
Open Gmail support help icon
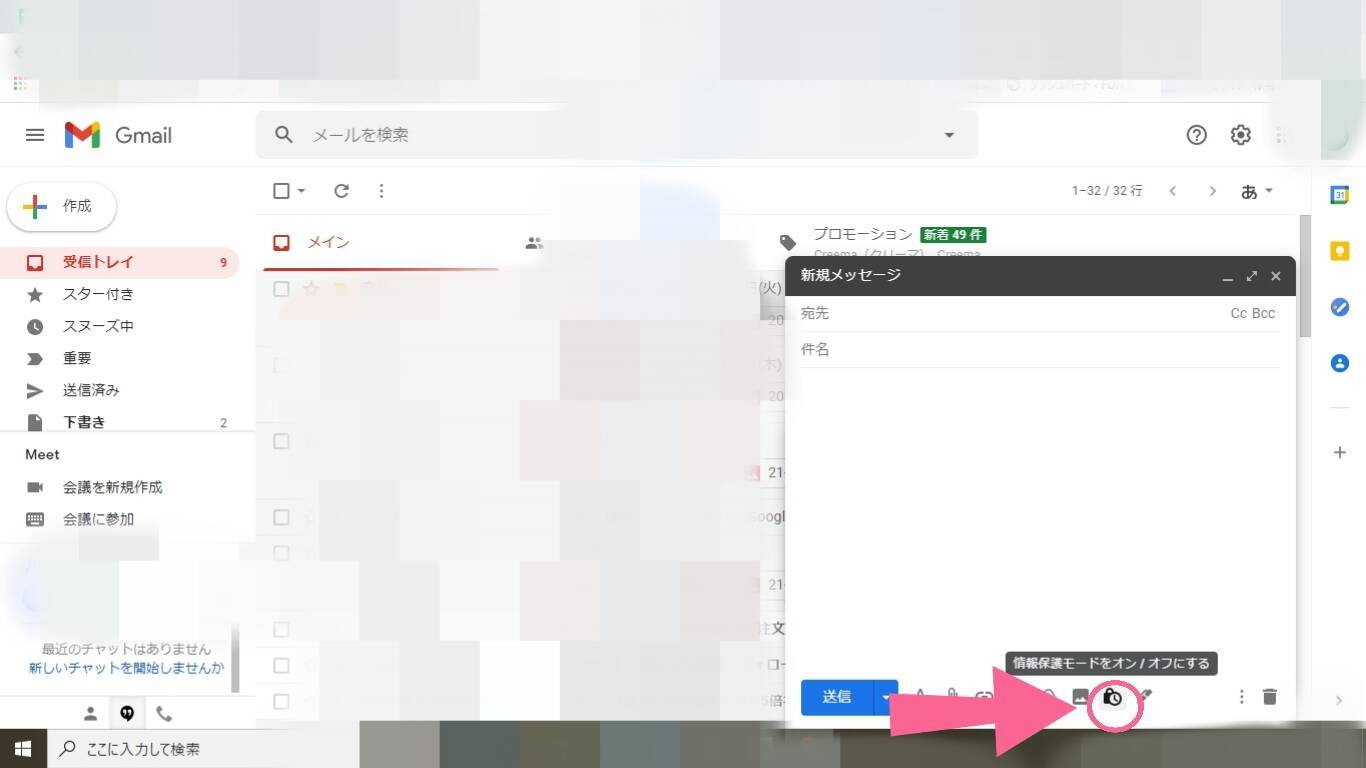click(x=1196, y=135)
